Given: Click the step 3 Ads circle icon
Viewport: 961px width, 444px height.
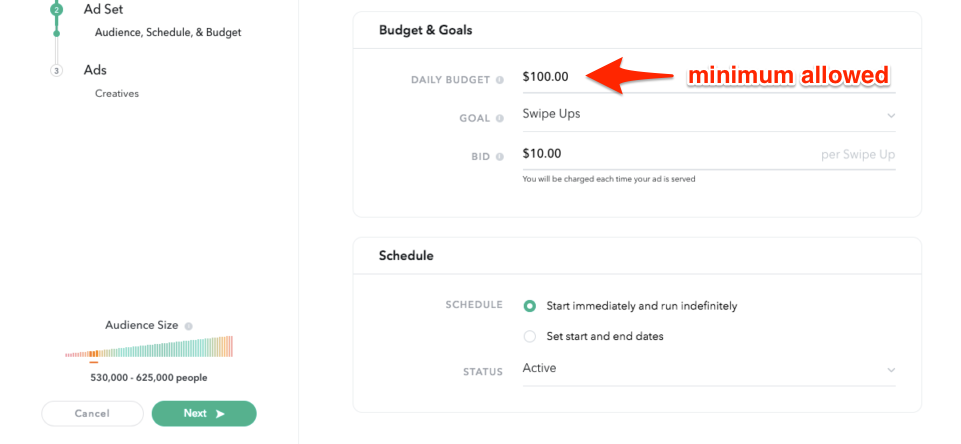Looking at the screenshot, I should [x=56, y=71].
